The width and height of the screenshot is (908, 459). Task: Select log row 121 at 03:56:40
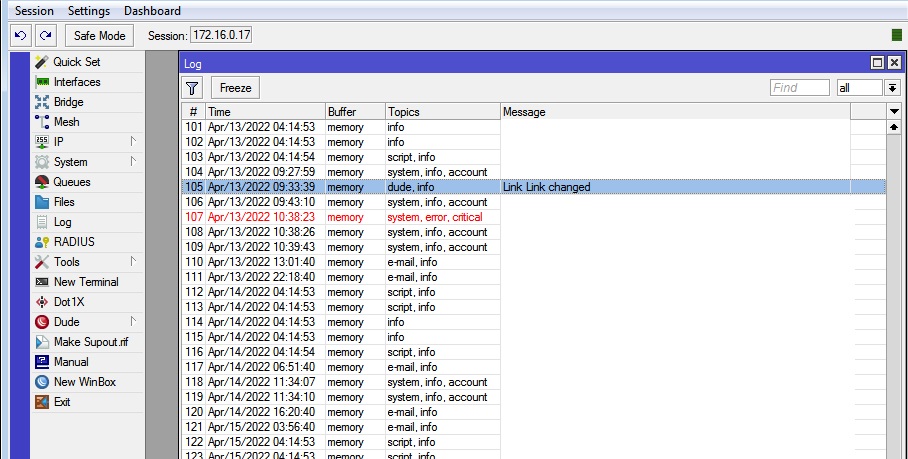click(x=533, y=427)
